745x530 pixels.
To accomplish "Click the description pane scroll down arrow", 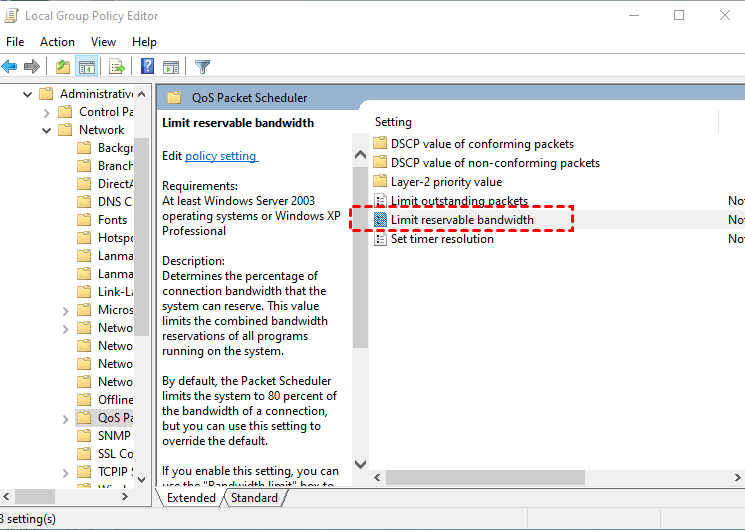I will tap(361, 464).
